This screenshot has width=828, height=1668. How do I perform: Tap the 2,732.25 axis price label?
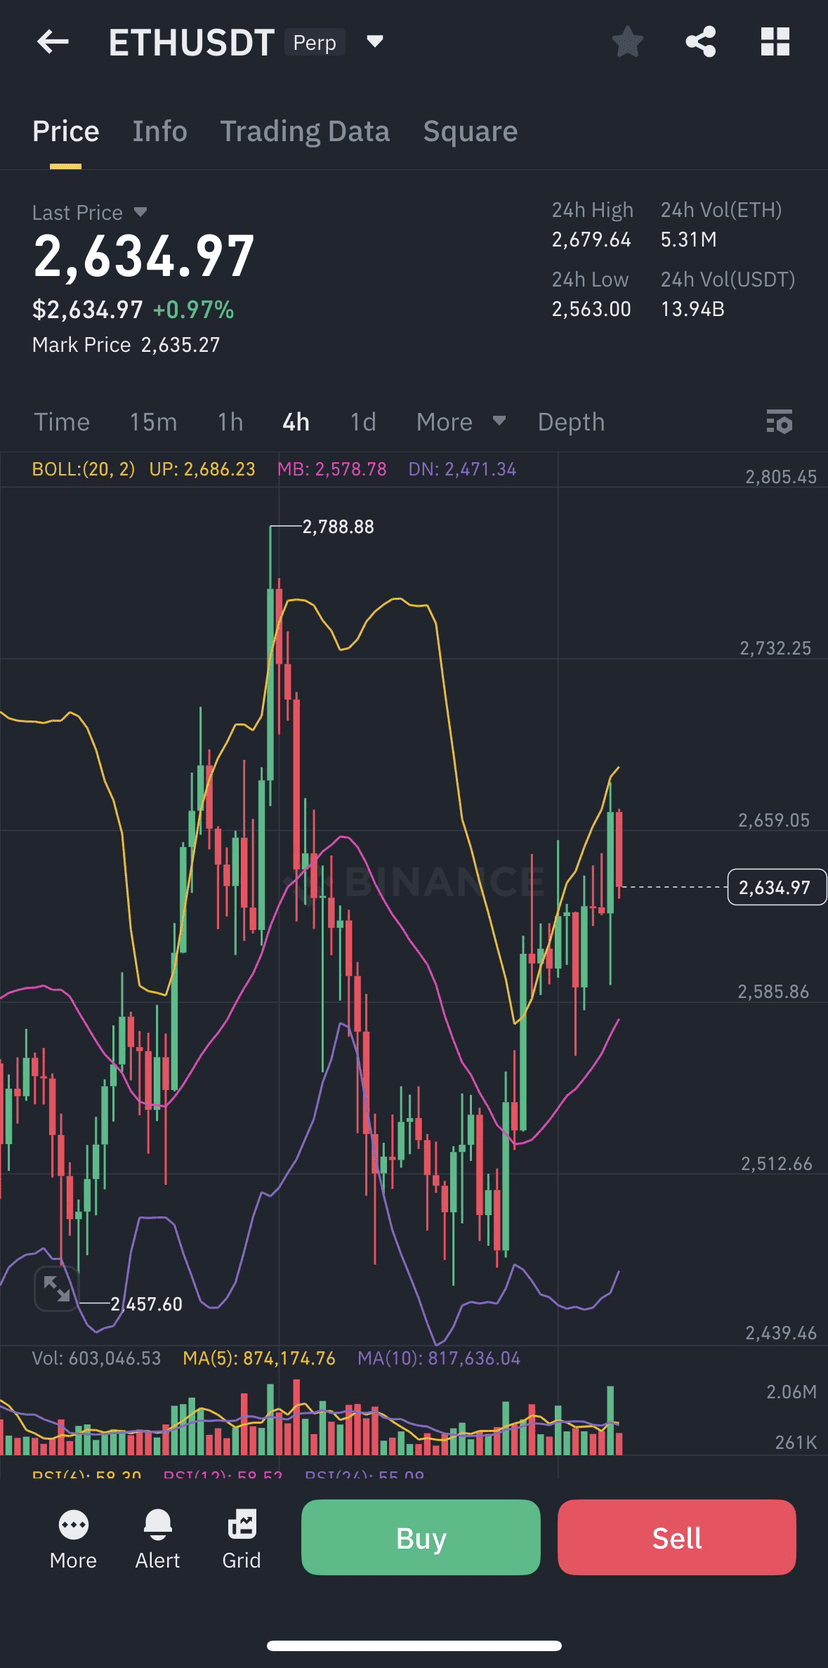pos(775,648)
